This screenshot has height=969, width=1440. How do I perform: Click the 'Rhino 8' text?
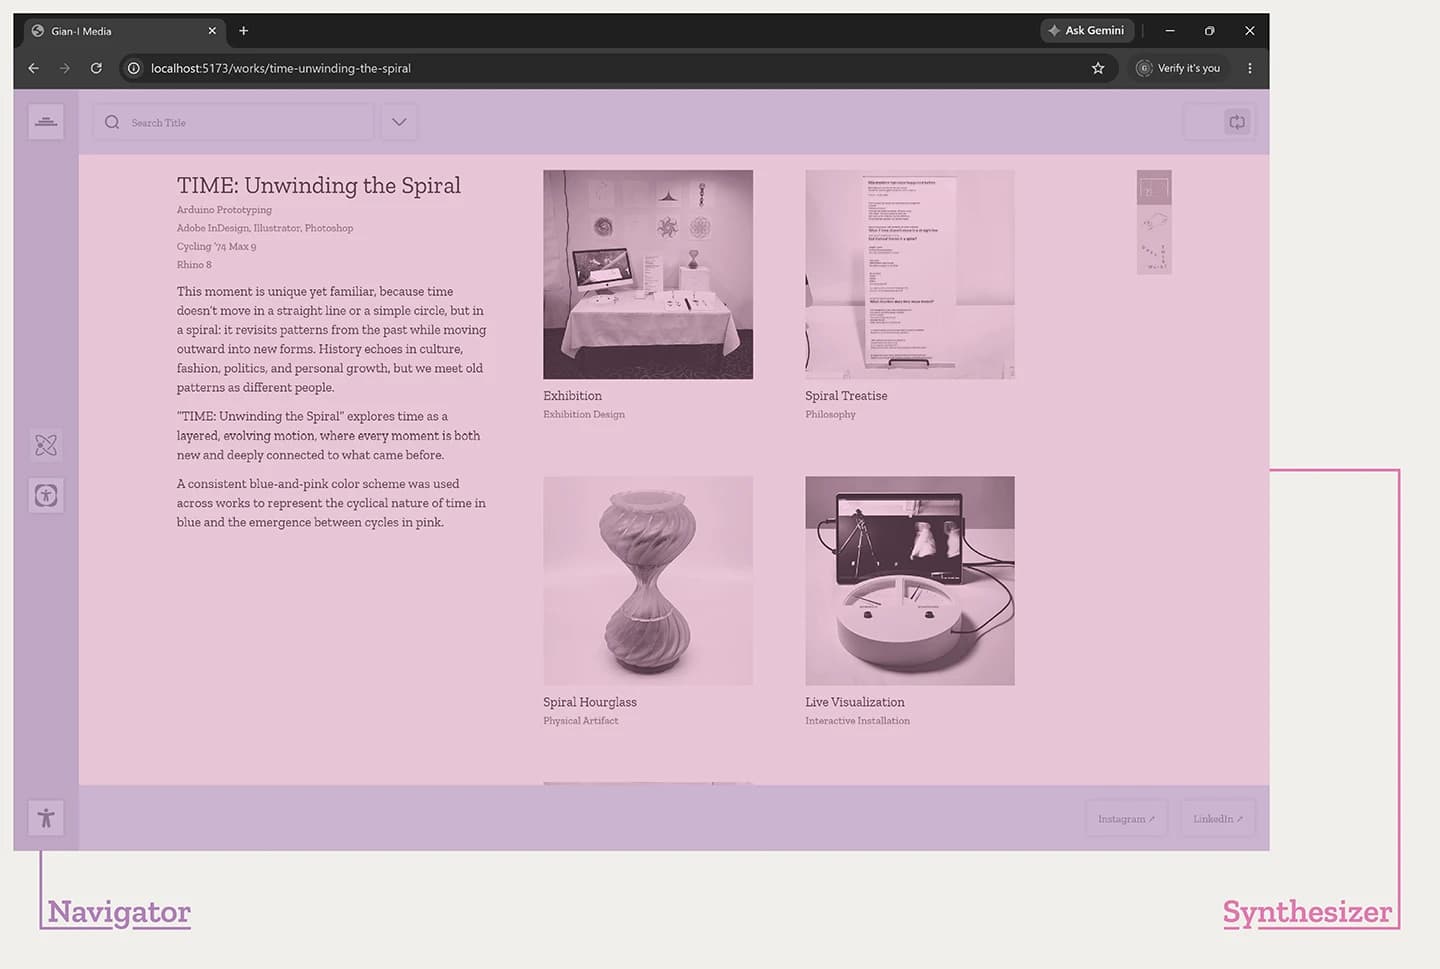tap(194, 265)
